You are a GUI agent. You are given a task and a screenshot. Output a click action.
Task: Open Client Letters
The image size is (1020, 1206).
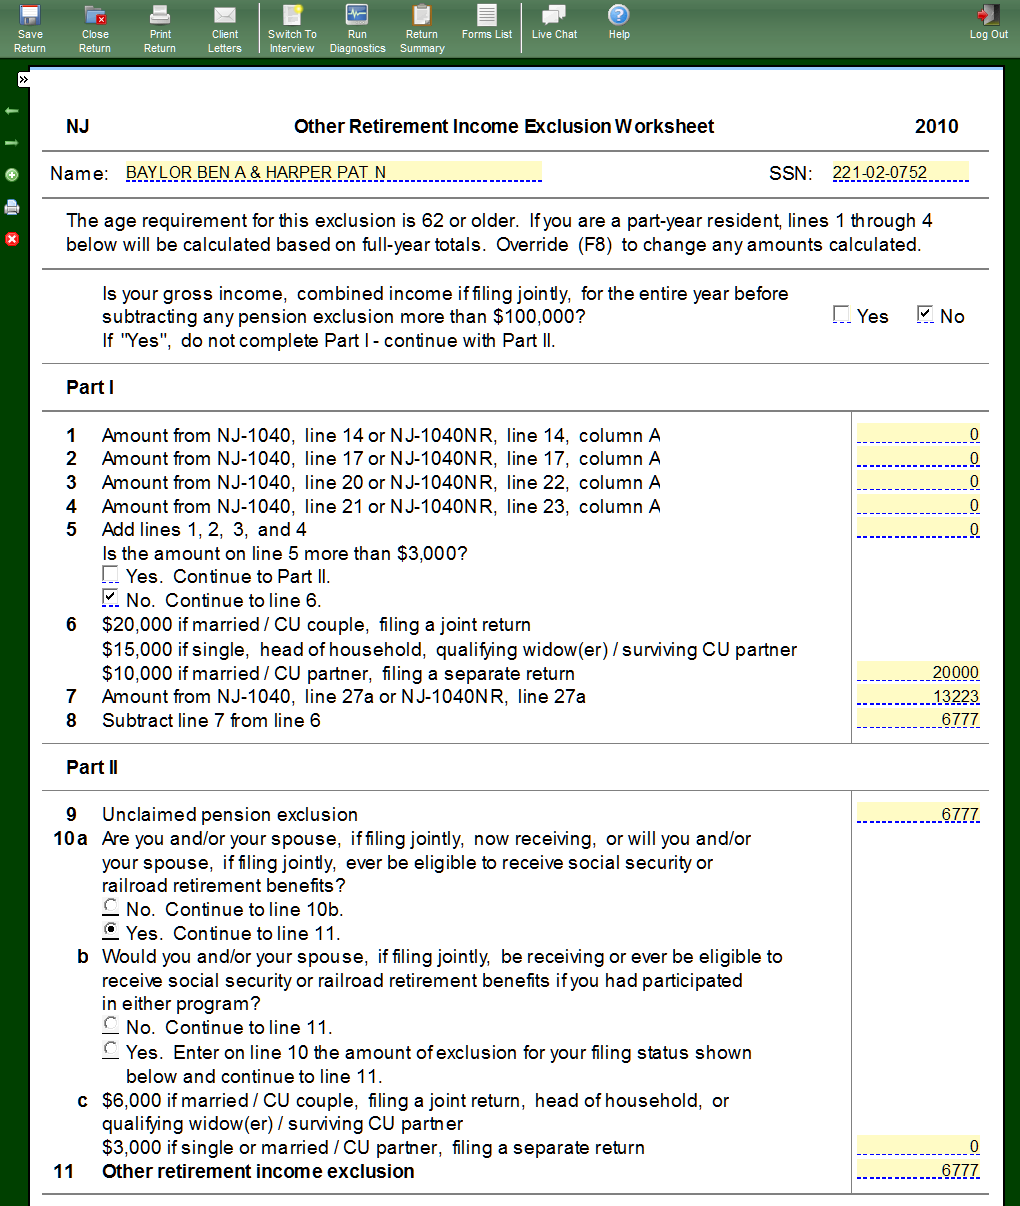click(225, 27)
